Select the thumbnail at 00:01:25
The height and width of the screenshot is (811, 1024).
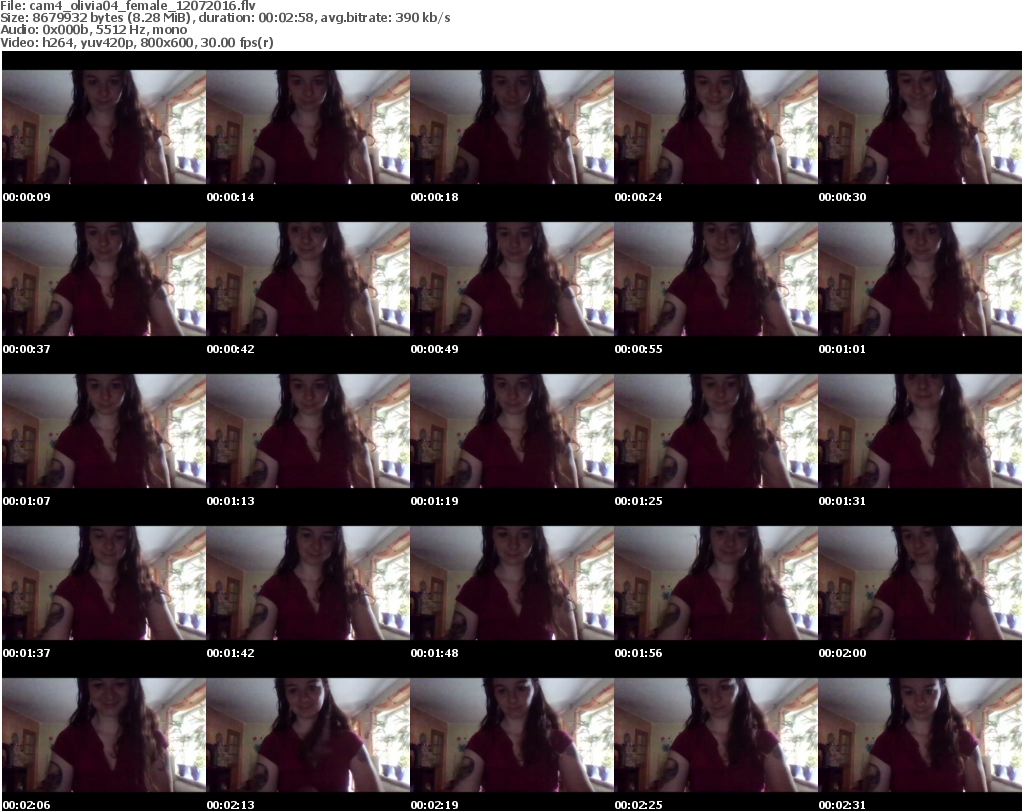pyautogui.click(x=716, y=431)
